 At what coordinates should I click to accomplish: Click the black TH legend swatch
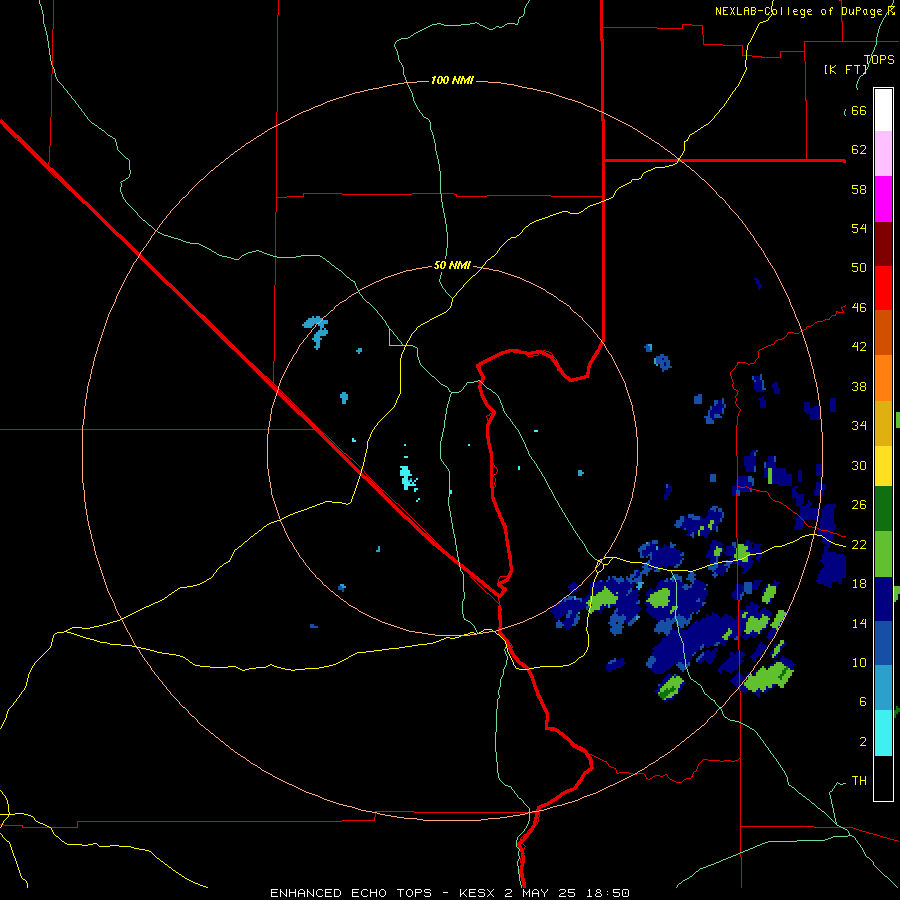[x=883, y=778]
